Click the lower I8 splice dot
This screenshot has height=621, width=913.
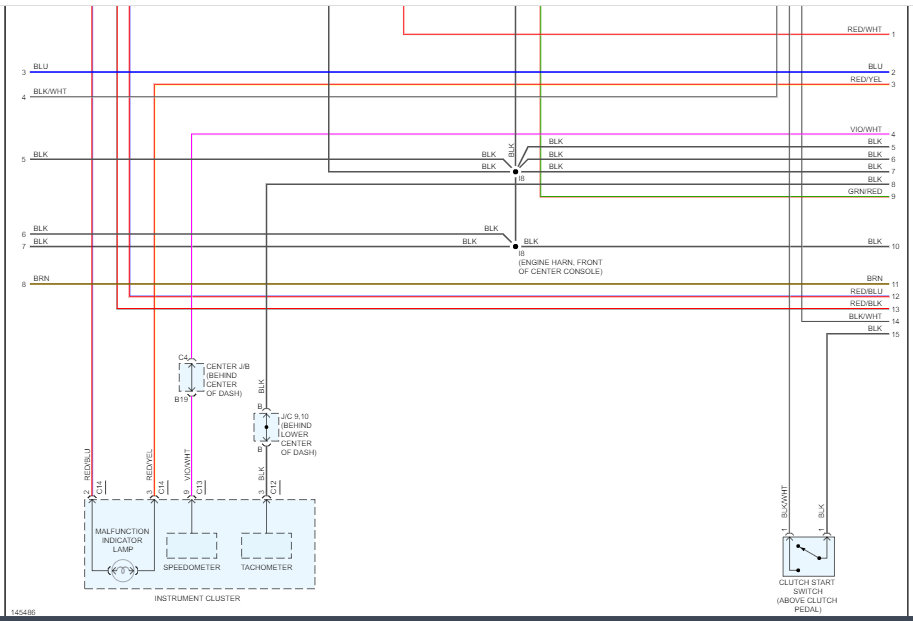click(x=515, y=245)
